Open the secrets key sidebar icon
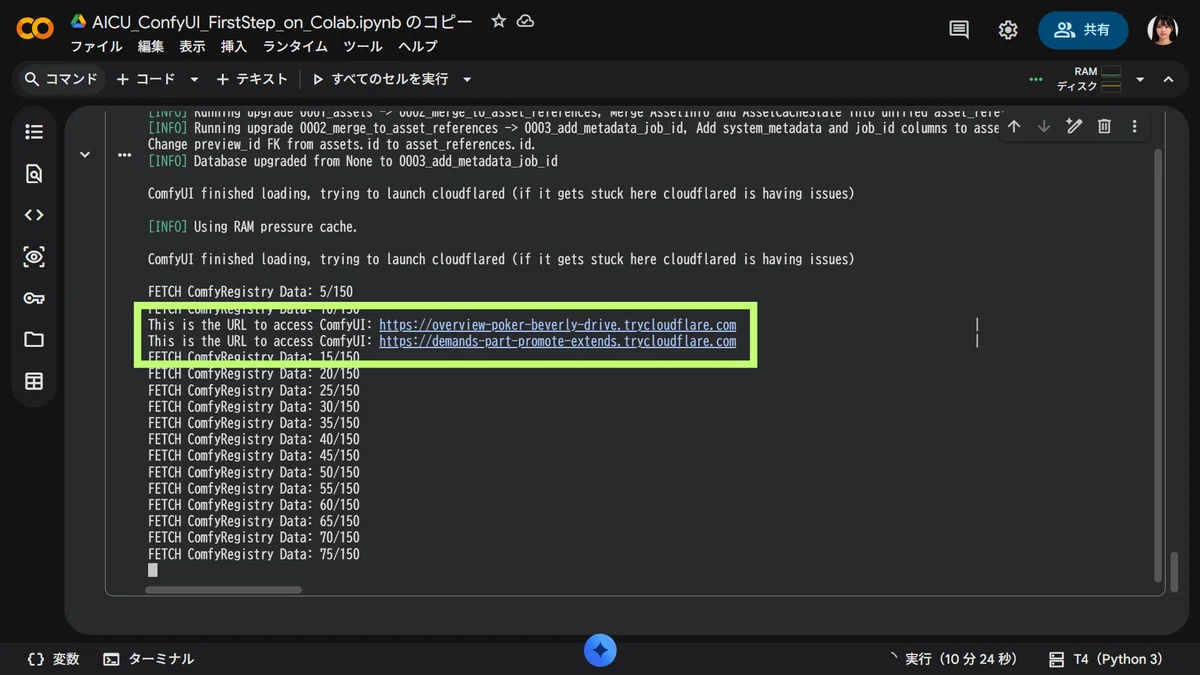Image resolution: width=1200 pixels, height=675 pixels. pos(34,298)
